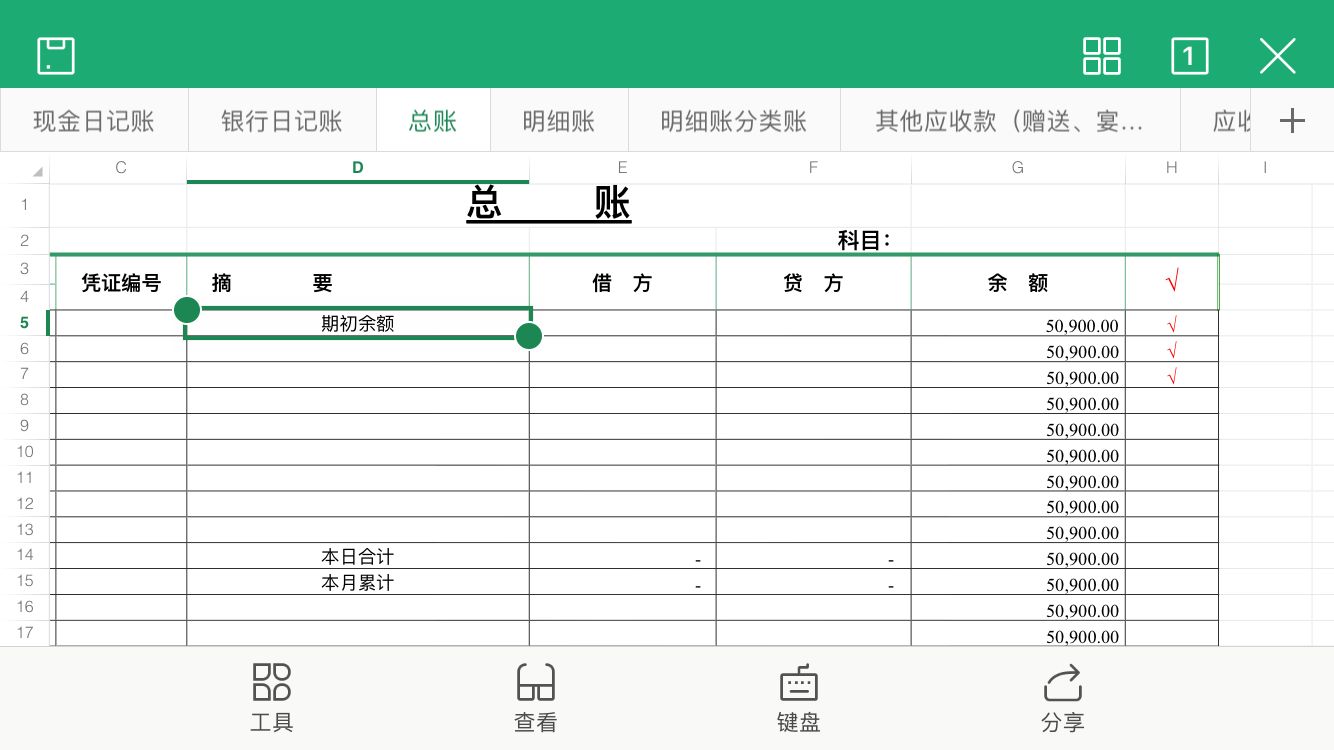Show the keyboard with 键盘 icon
The width and height of the screenshot is (1334, 750).
[797, 697]
